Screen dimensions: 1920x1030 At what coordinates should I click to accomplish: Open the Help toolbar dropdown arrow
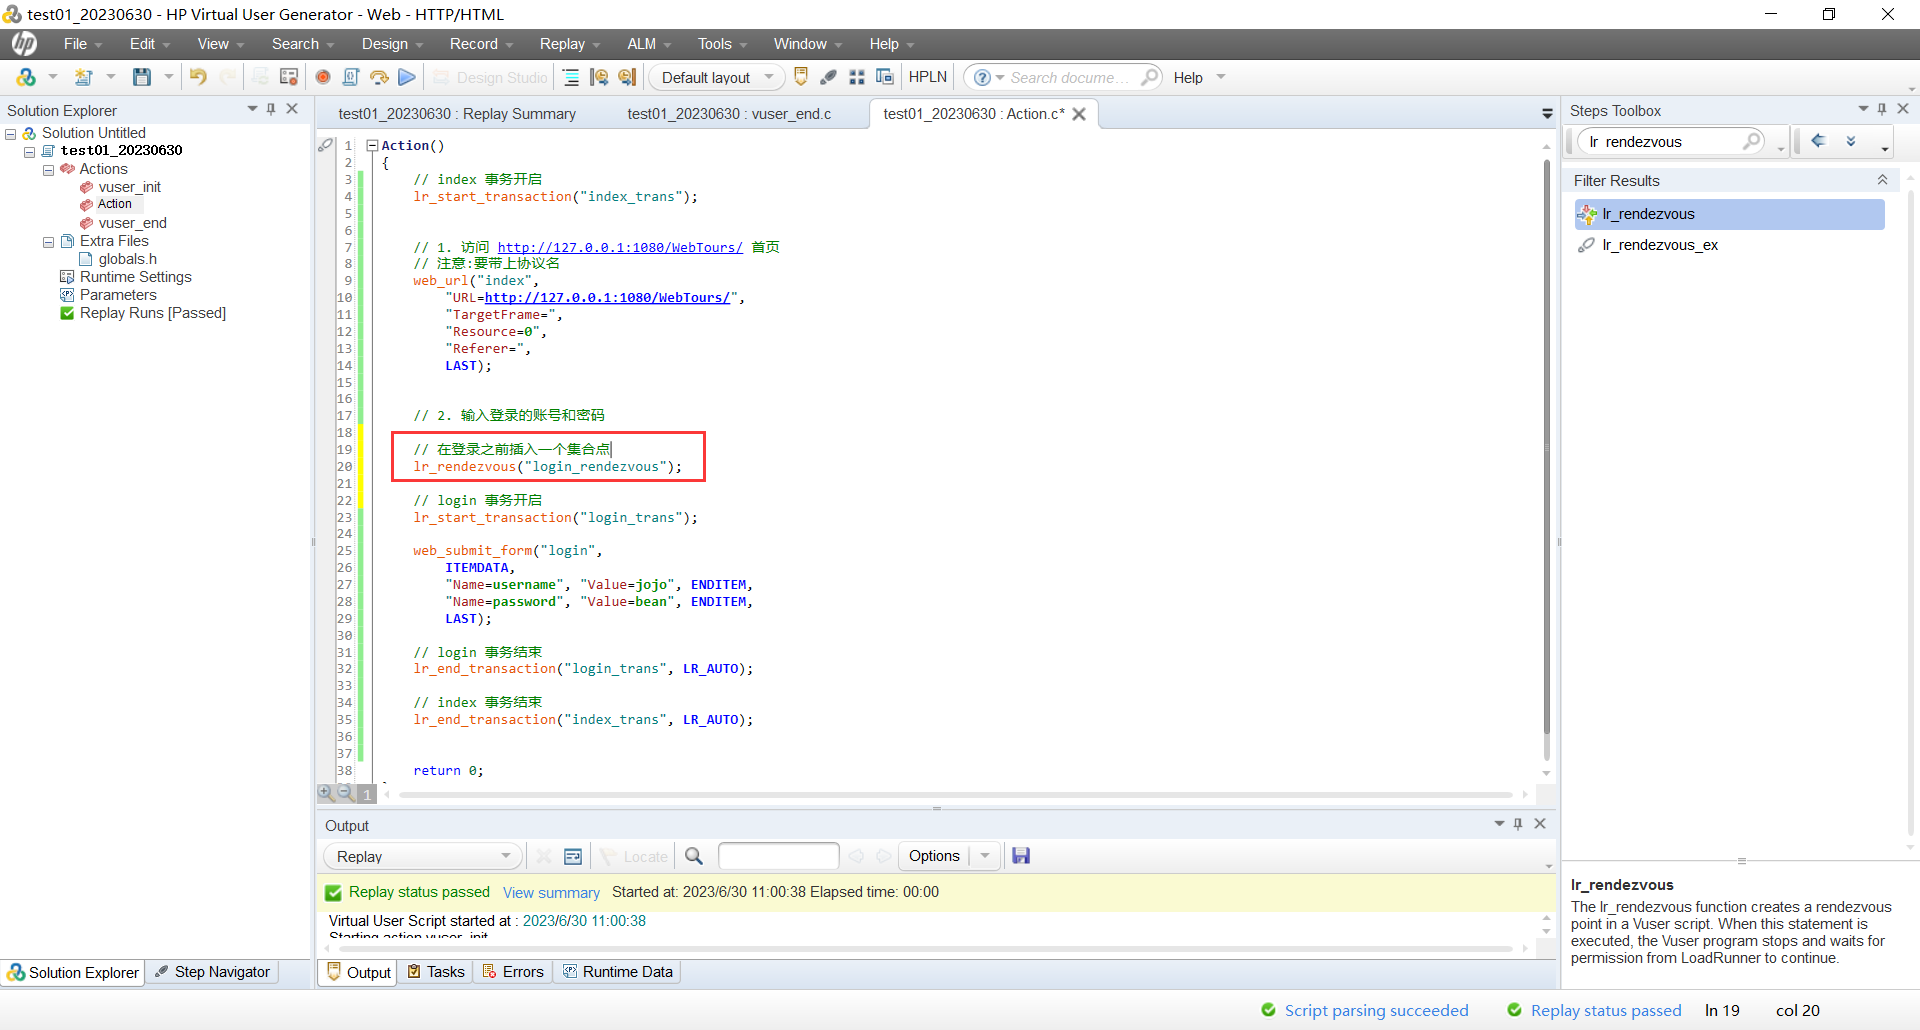1221,77
